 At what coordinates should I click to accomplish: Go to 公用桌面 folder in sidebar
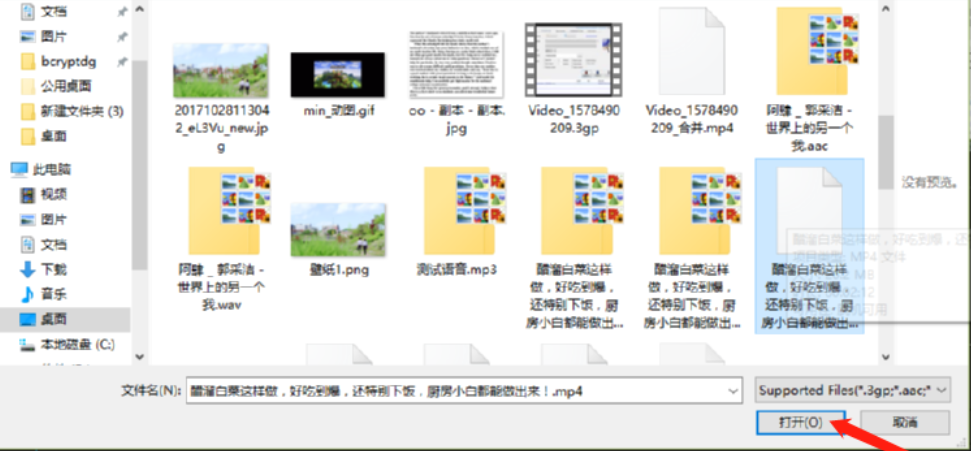pos(65,86)
